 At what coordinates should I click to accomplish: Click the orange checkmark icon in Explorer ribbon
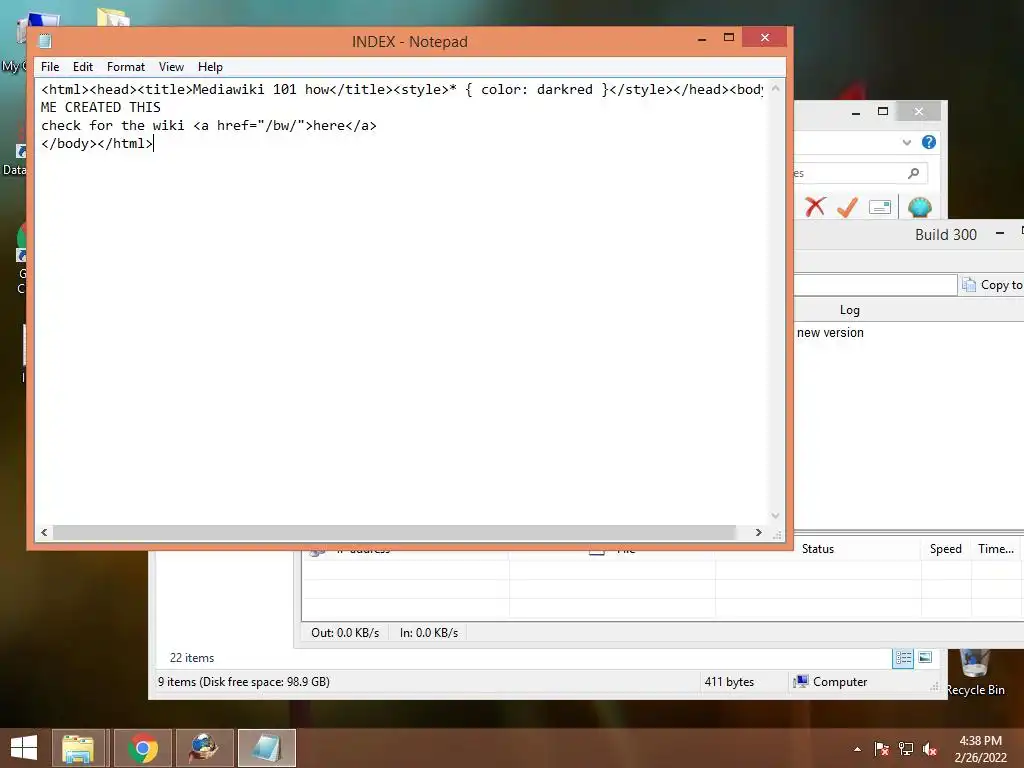click(847, 207)
